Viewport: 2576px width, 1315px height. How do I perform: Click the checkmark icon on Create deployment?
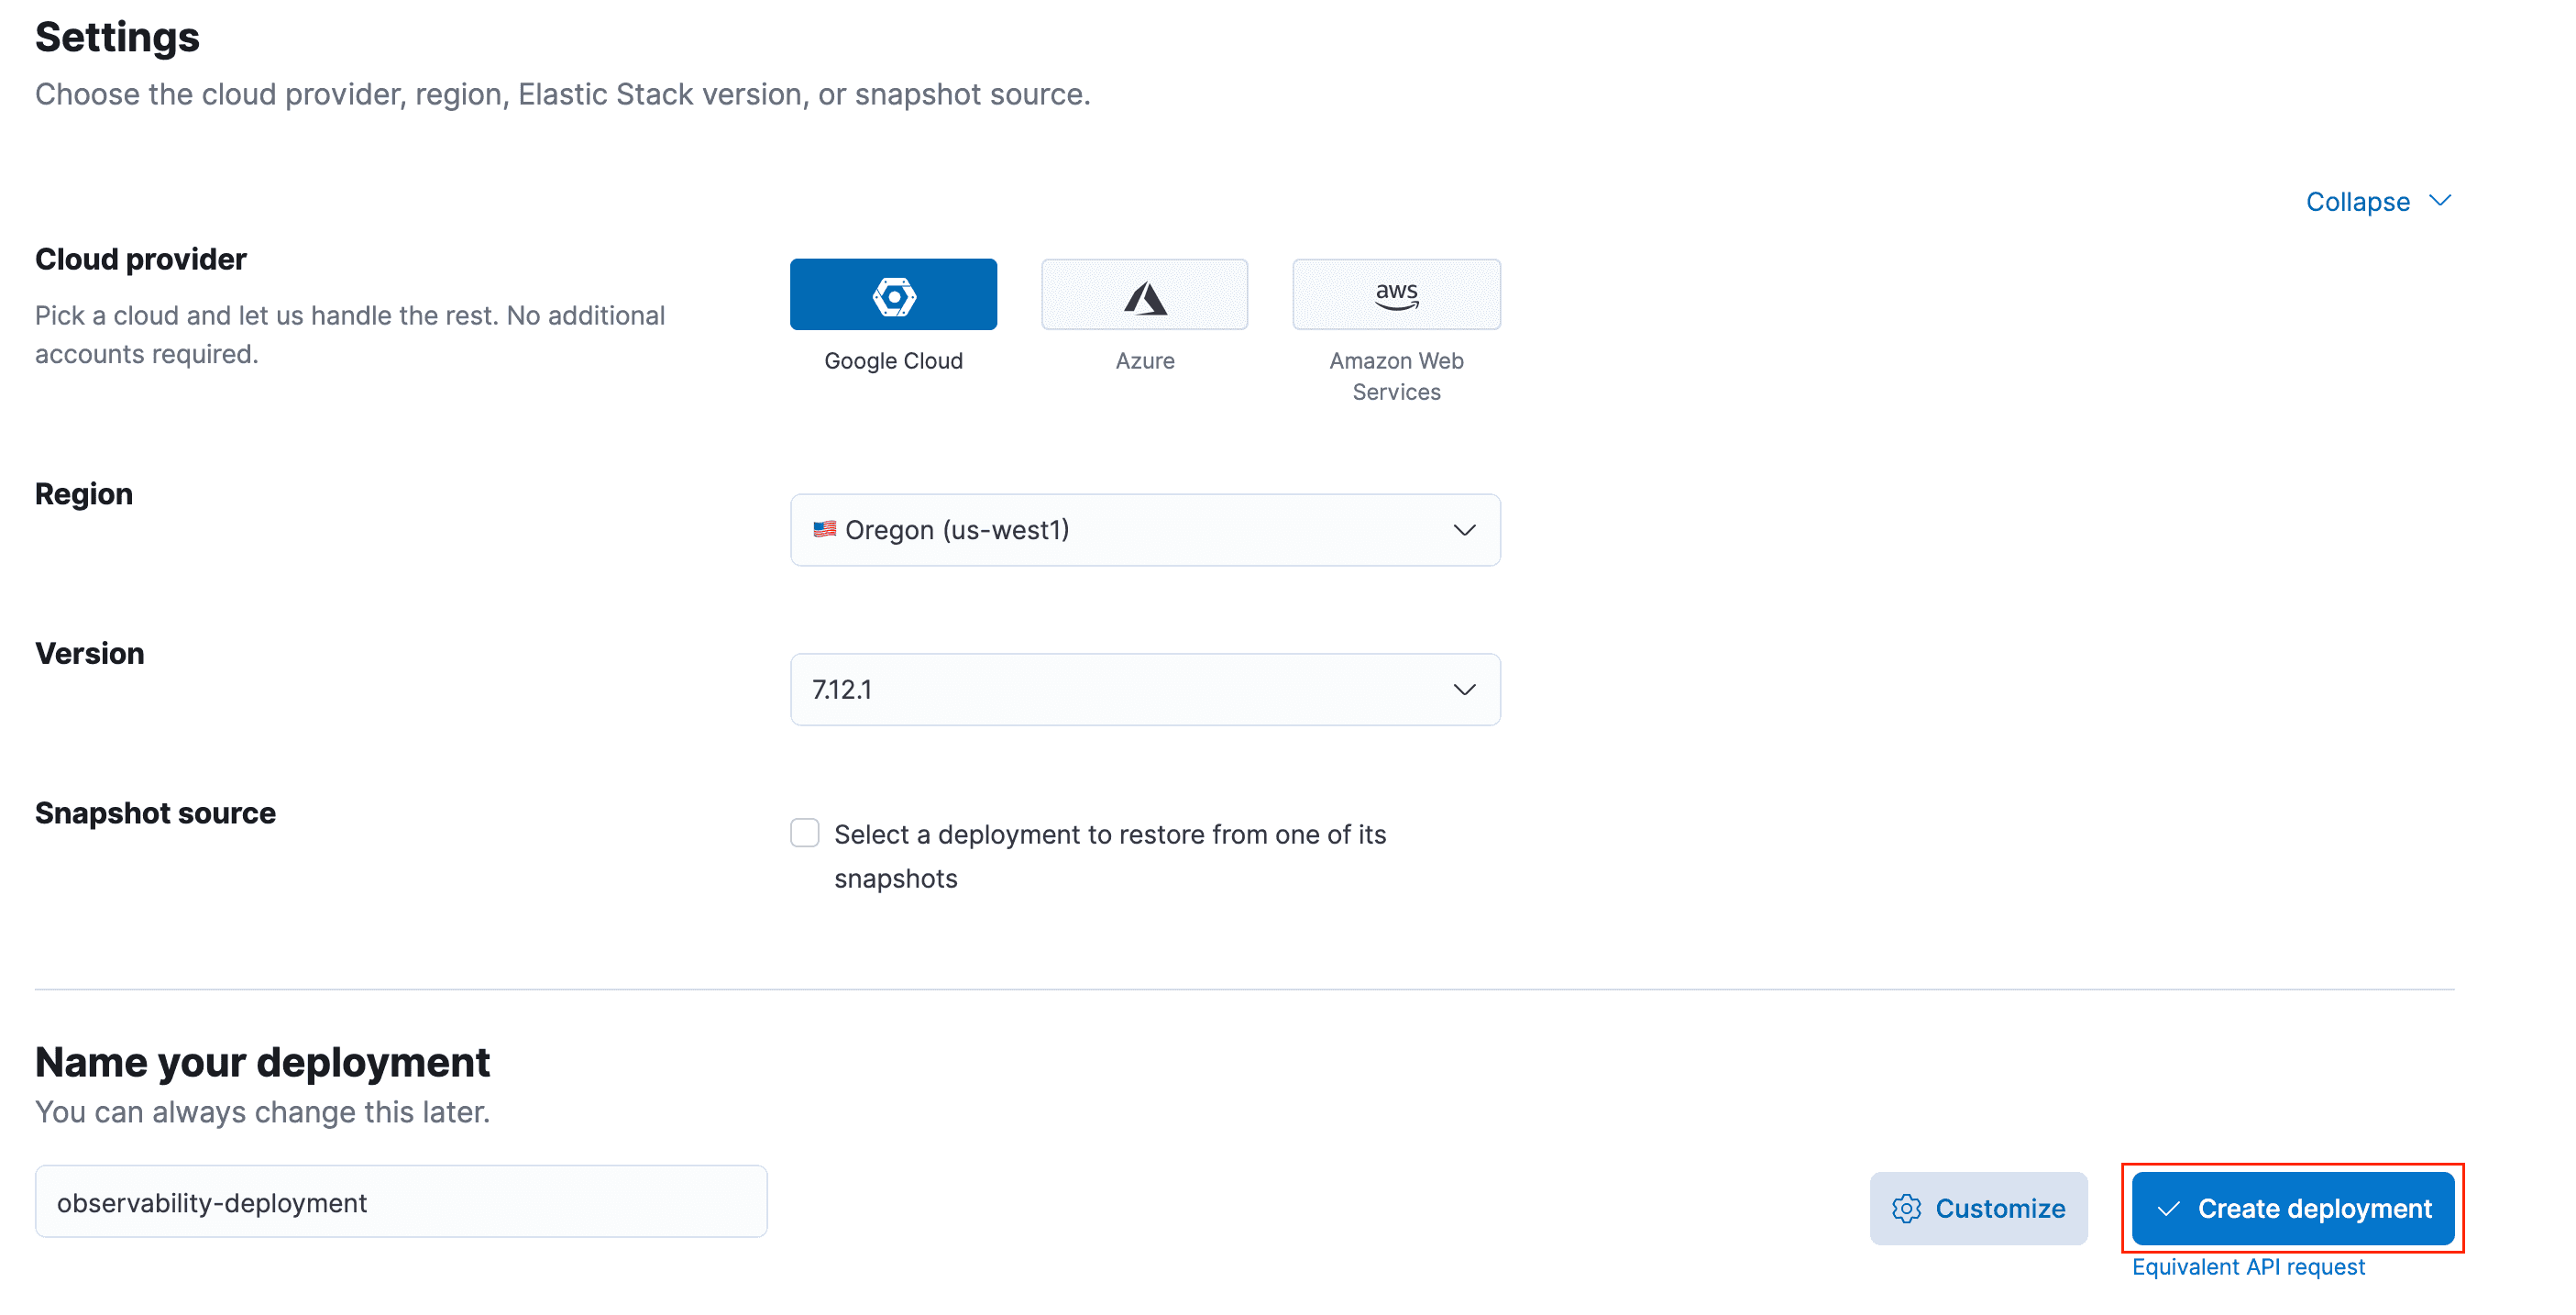pyautogui.click(x=2168, y=1208)
